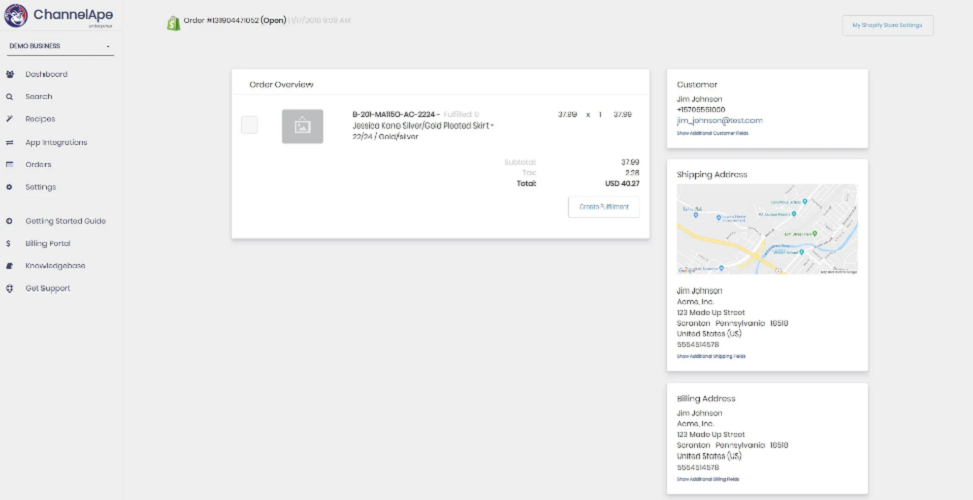Open the Billing Portal link

48,243
